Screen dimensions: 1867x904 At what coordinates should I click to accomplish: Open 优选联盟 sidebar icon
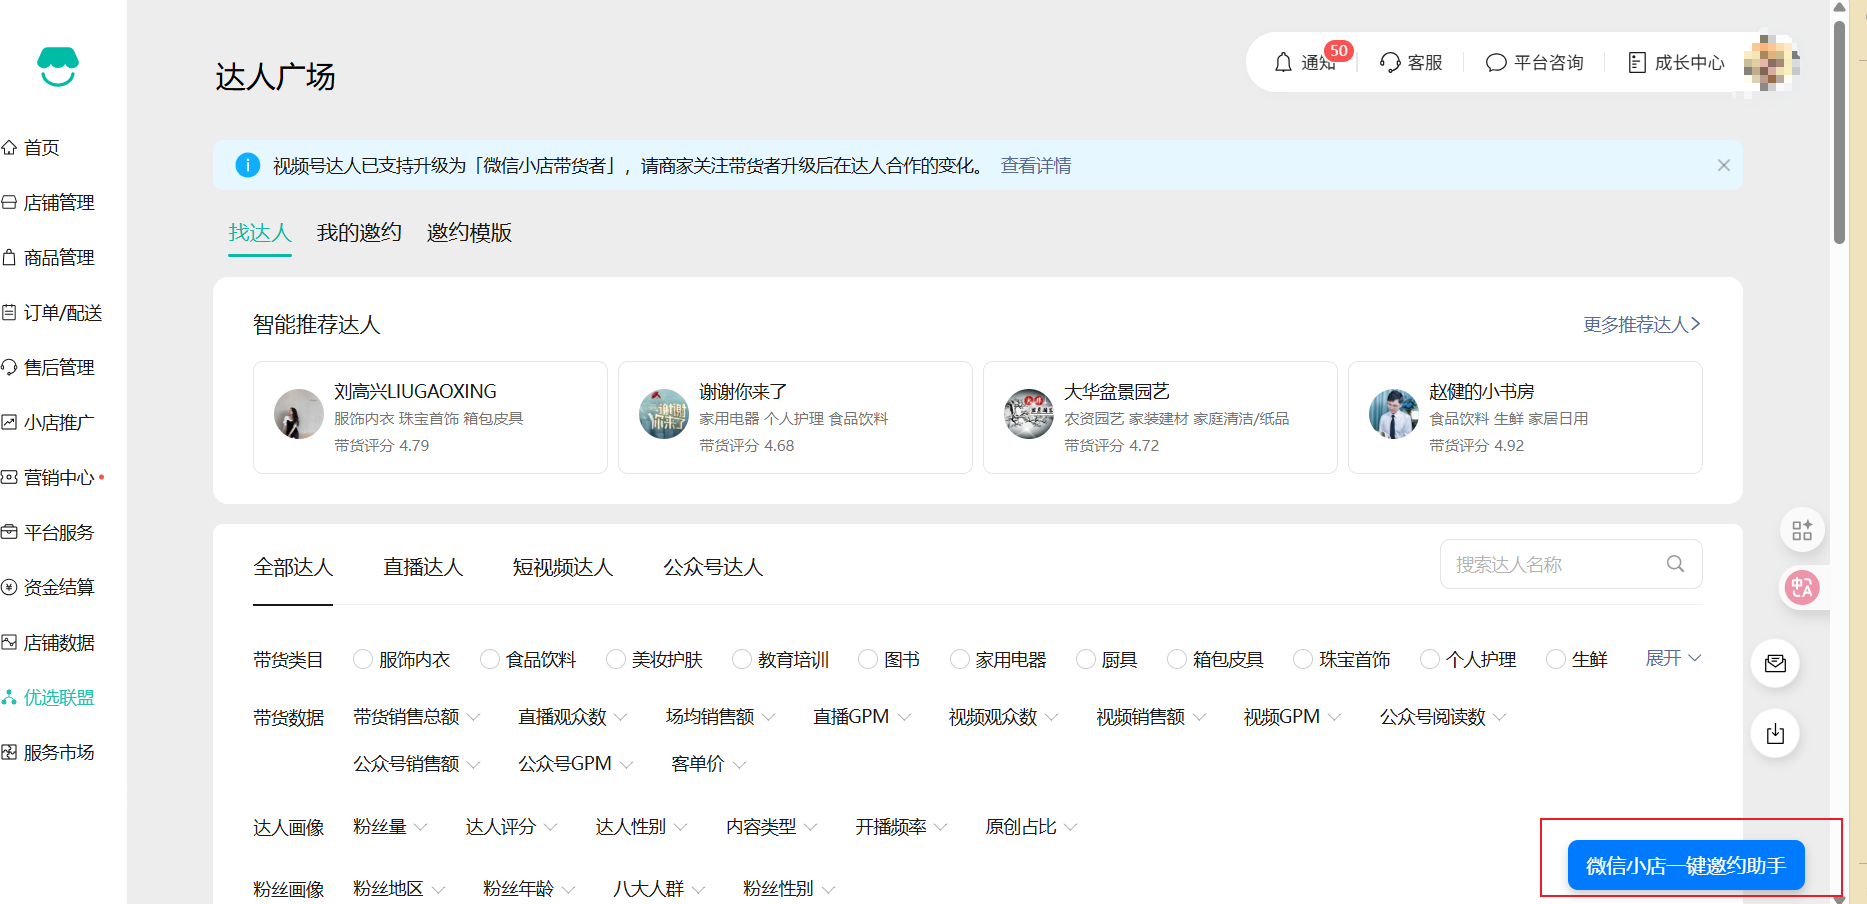click(x=9, y=698)
